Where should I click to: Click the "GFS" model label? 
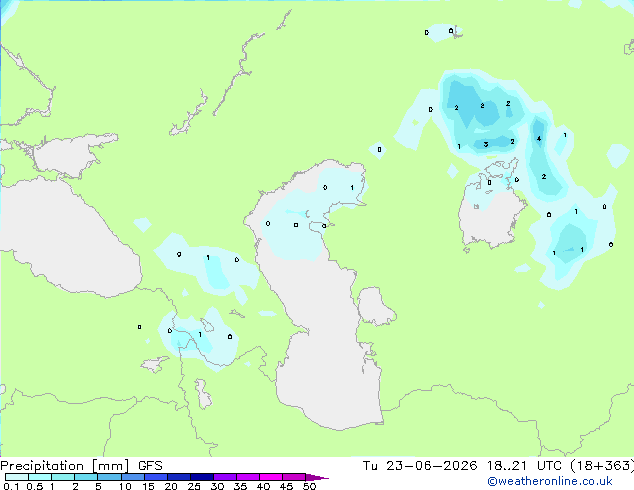coord(150,466)
